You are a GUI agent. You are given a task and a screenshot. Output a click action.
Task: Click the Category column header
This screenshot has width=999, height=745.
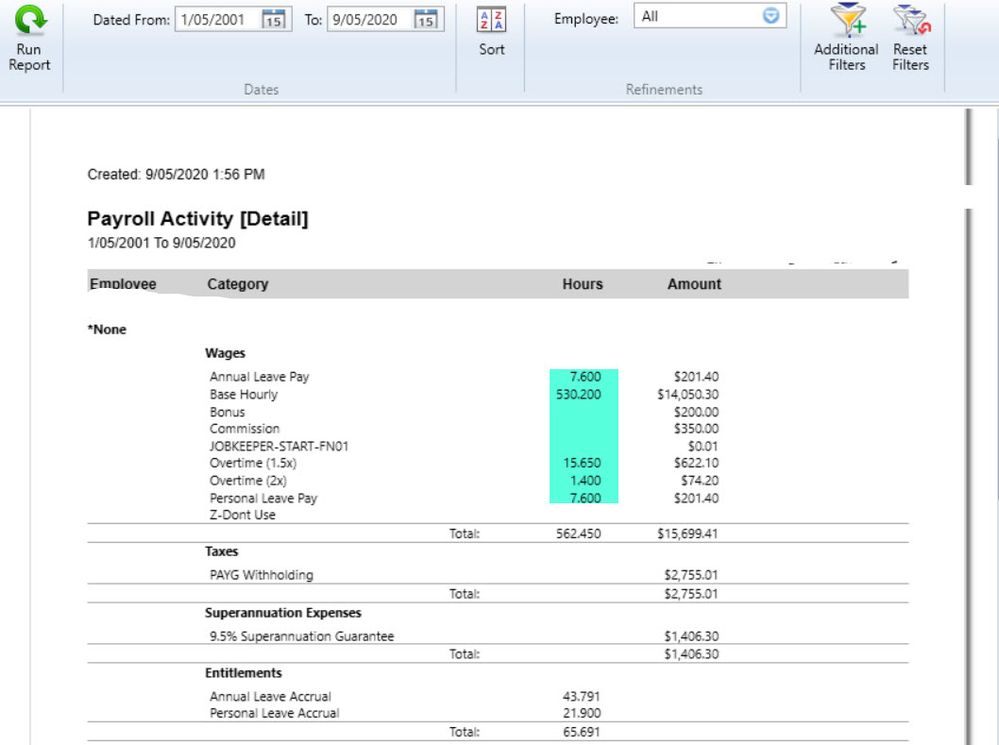click(237, 284)
